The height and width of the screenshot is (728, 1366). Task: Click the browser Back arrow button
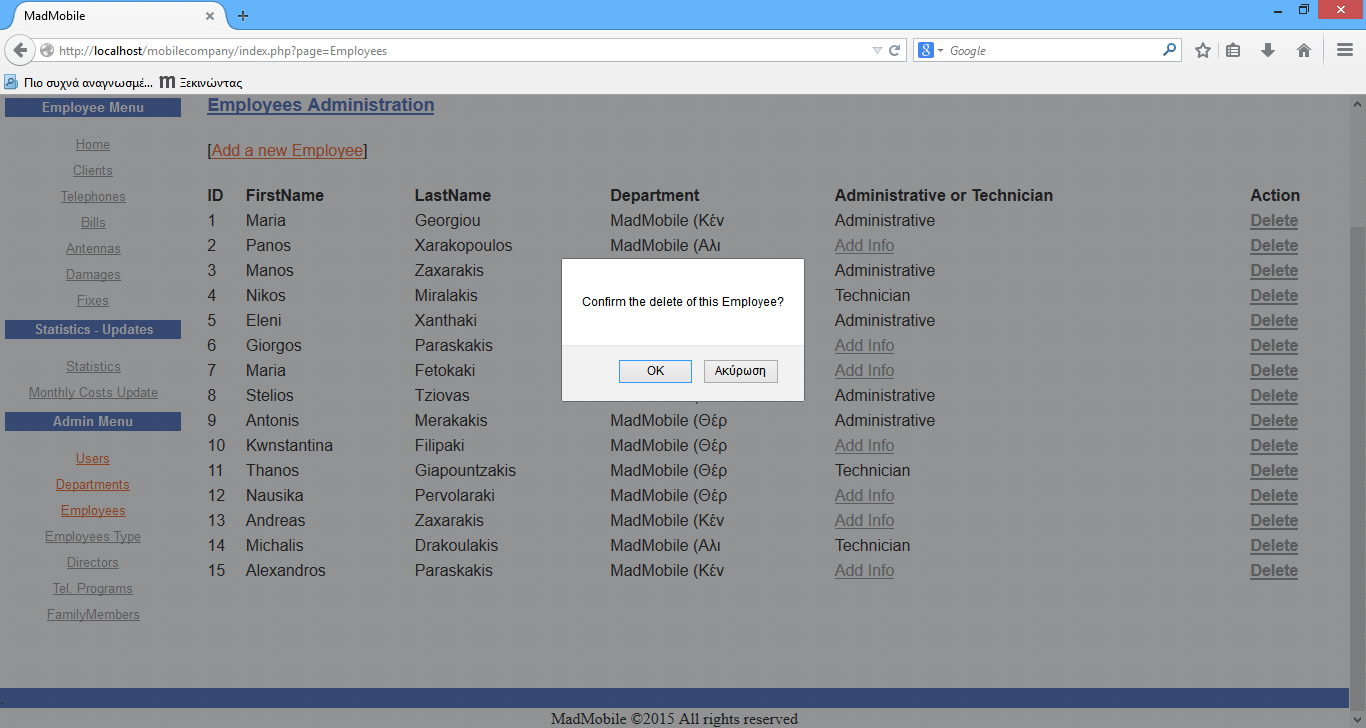tap(20, 50)
